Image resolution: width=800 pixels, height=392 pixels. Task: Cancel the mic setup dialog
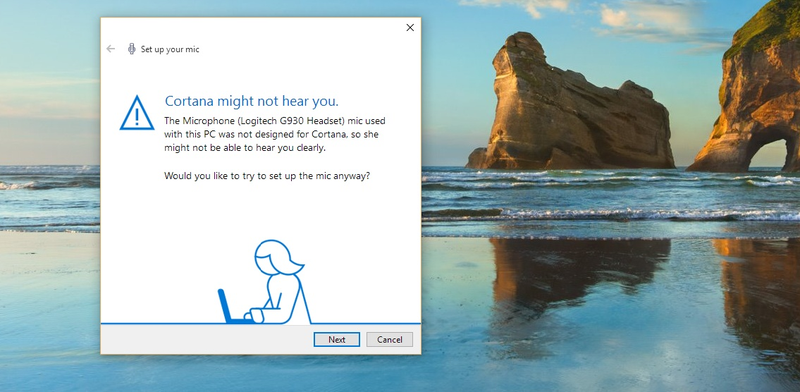[x=389, y=339]
